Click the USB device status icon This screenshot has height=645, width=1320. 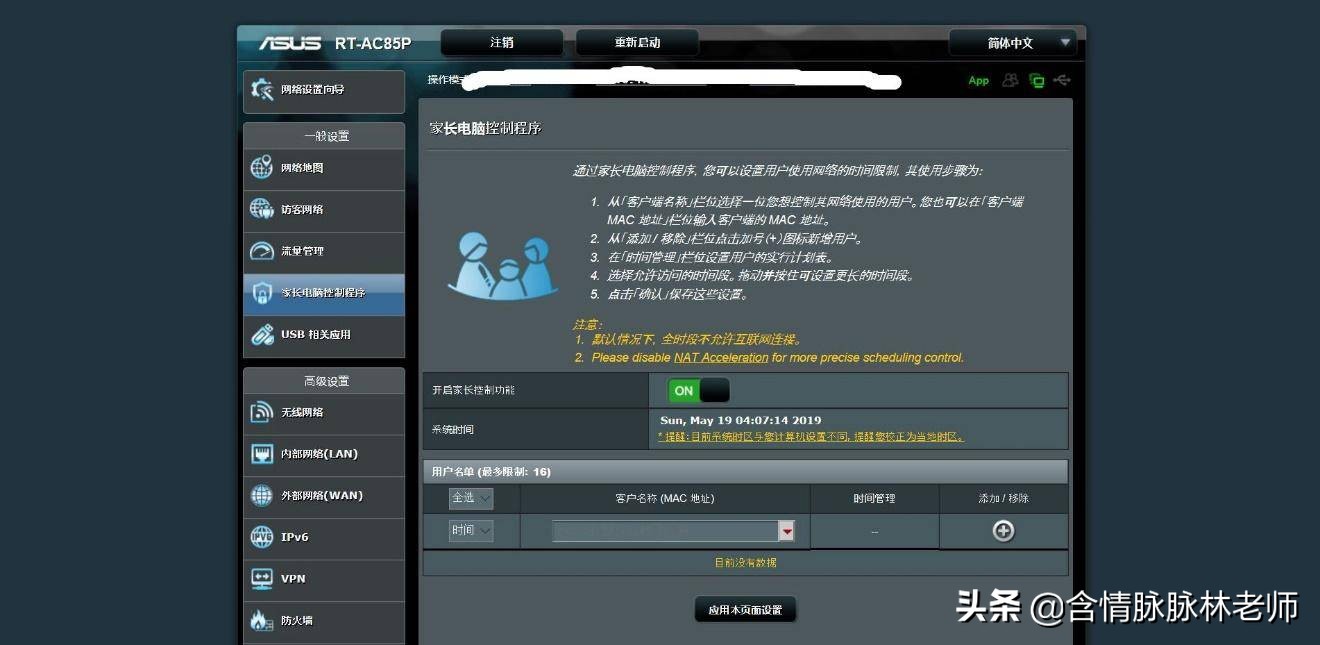click(1061, 80)
